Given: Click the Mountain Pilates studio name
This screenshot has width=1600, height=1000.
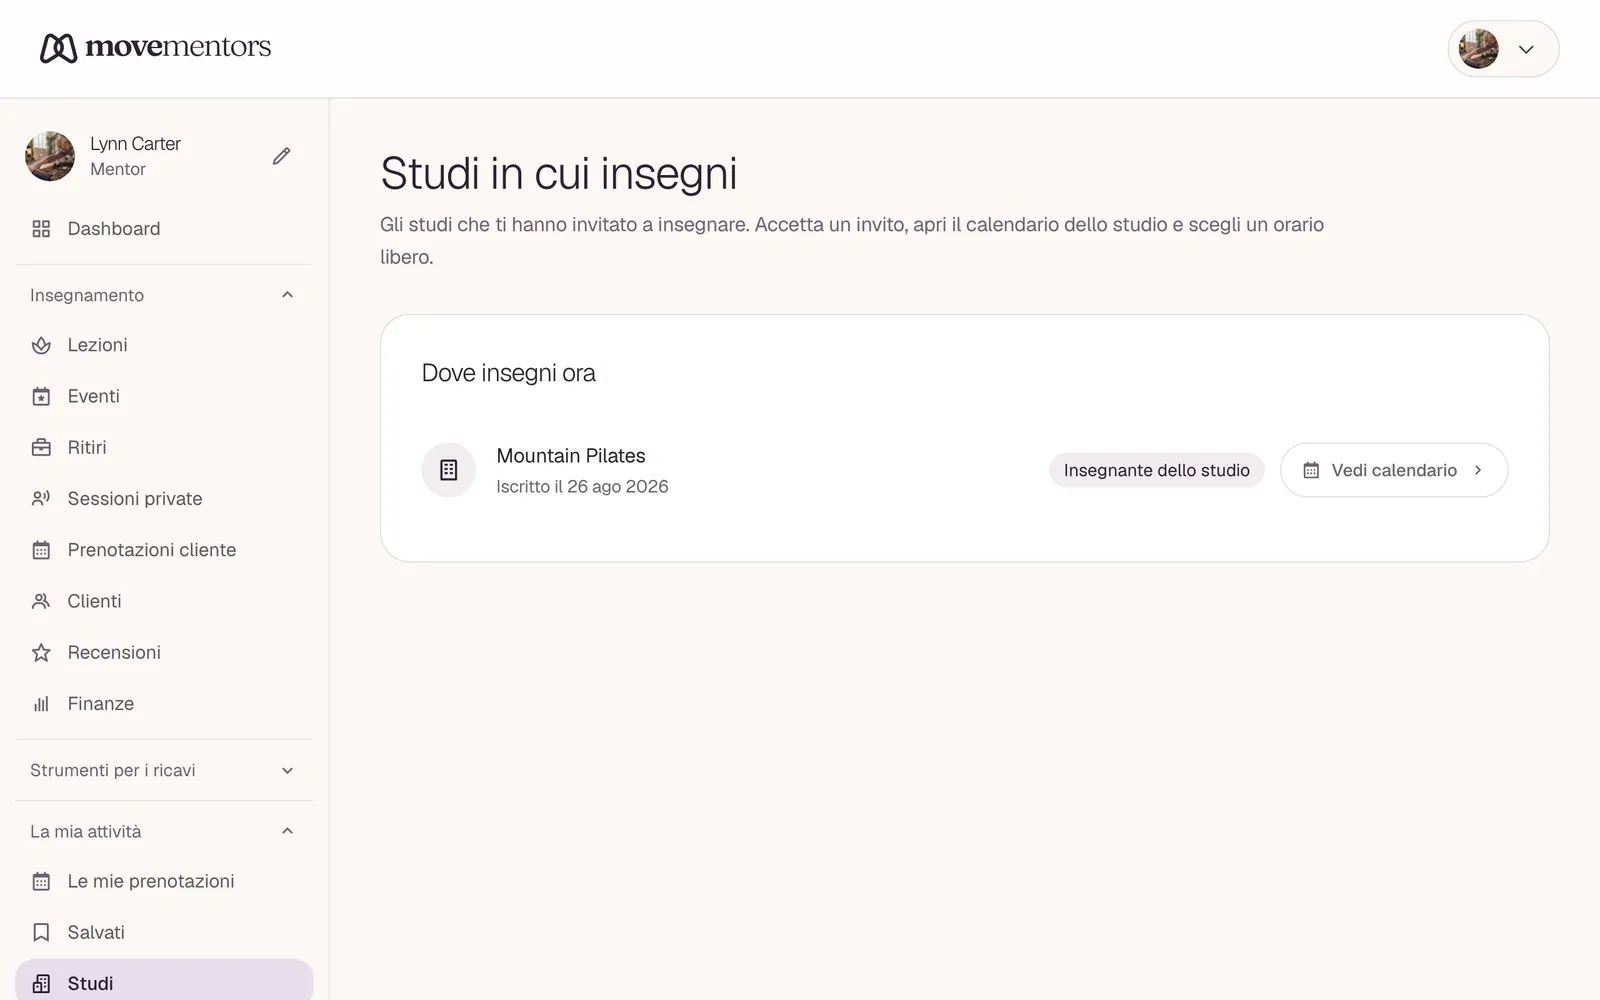Looking at the screenshot, I should 571,456.
